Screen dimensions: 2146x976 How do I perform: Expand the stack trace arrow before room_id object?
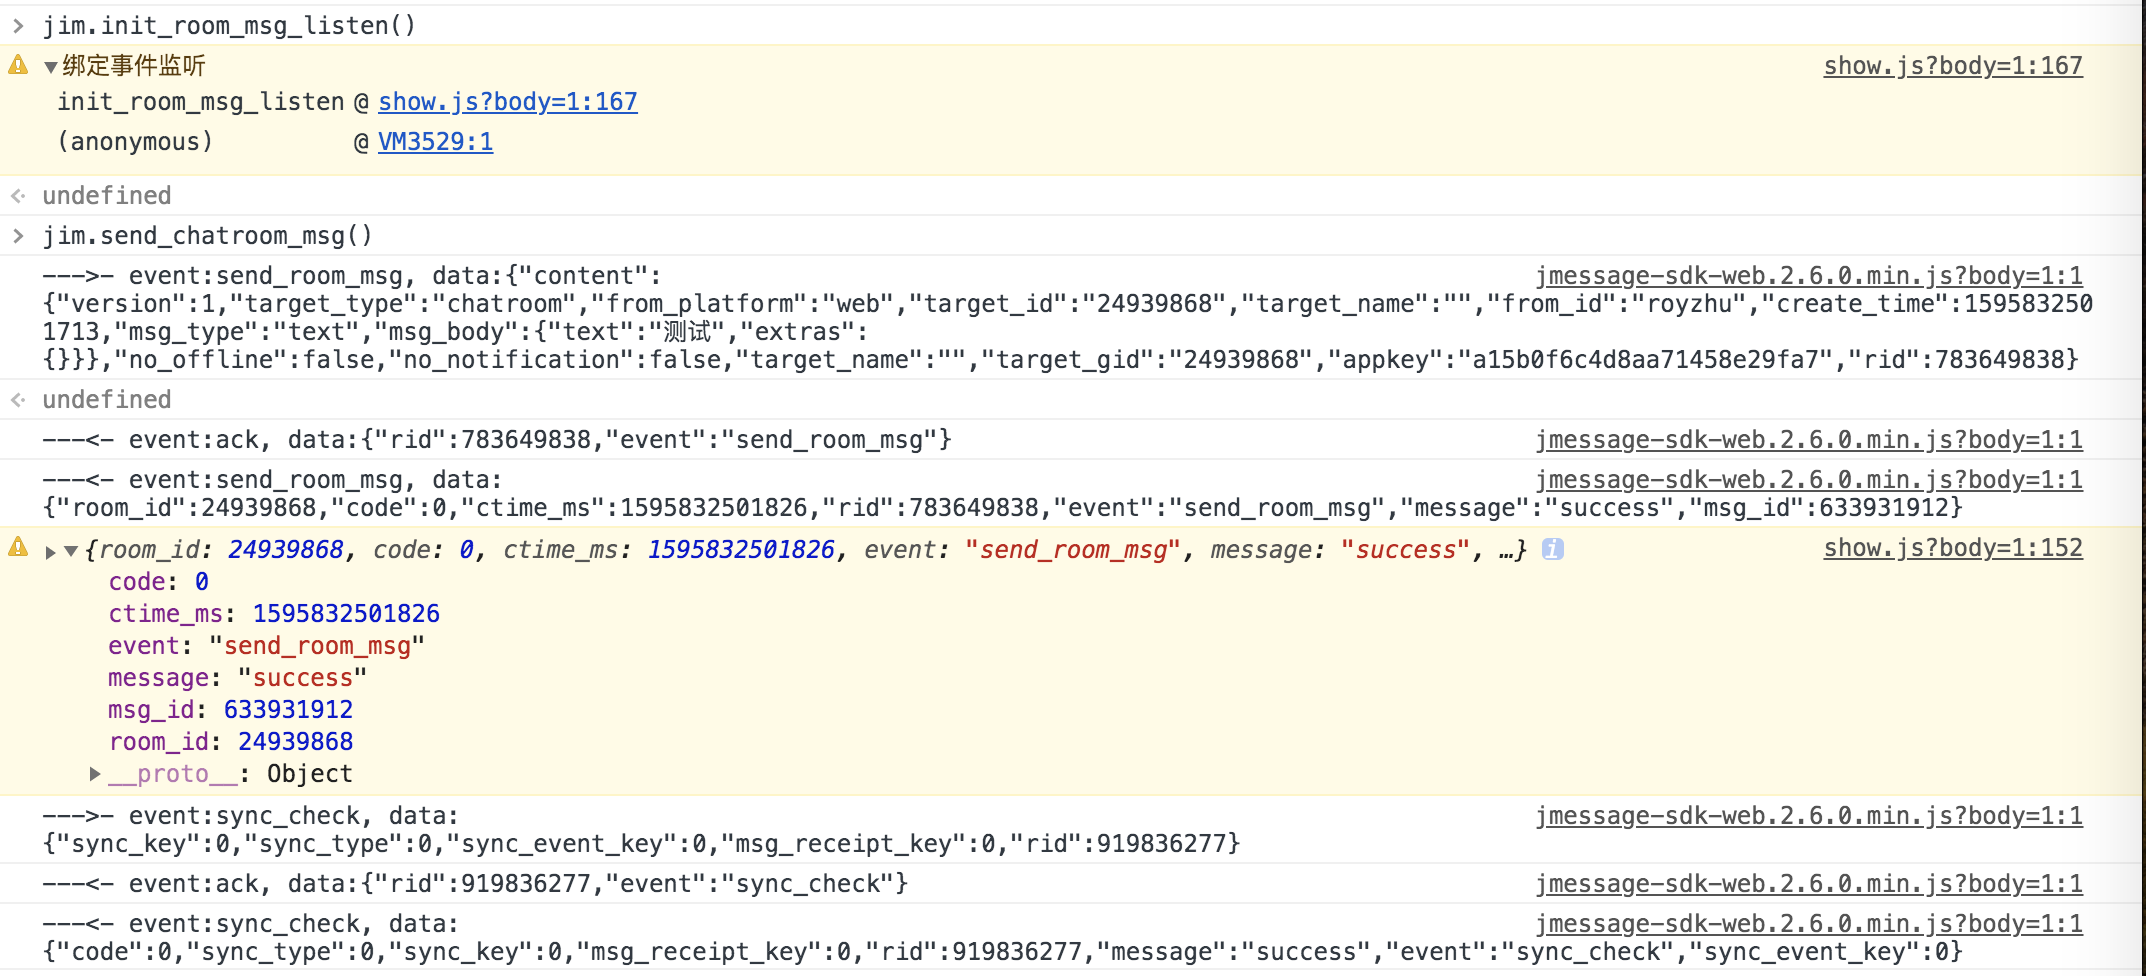[51, 551]
